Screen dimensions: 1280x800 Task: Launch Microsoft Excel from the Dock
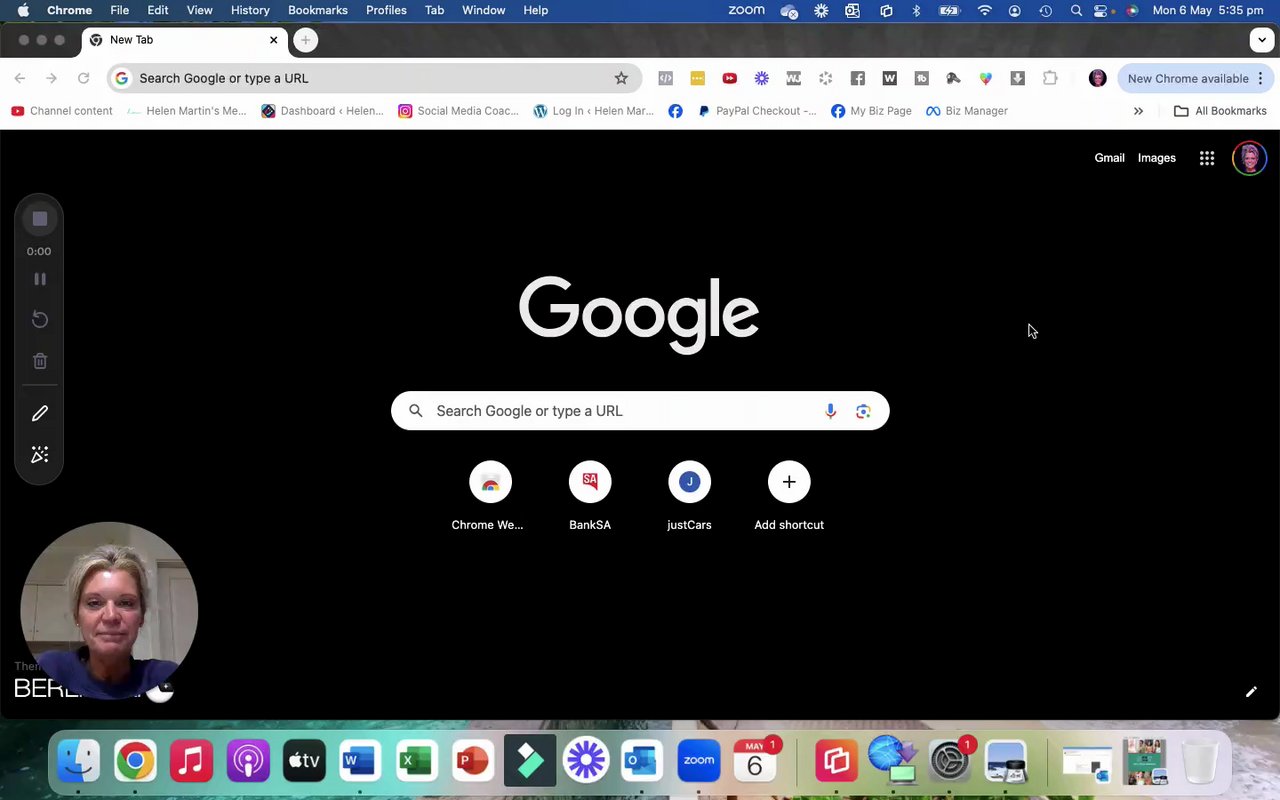[416, 761]
